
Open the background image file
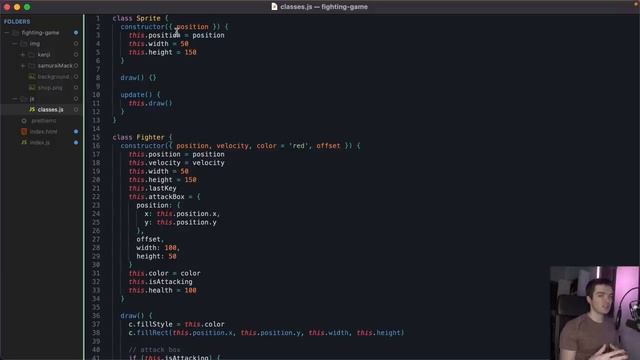click(53, 77)
